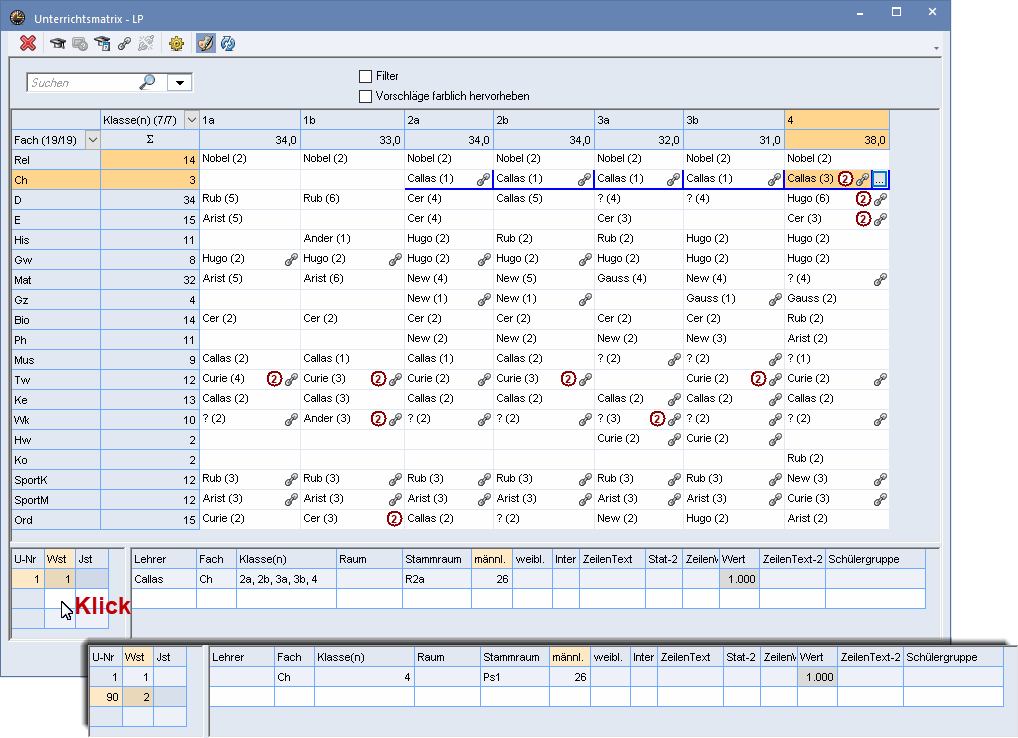Click the chain icon in Ch row, class 3a
This screenshot has height=738, width=1018.
[673, 180]
